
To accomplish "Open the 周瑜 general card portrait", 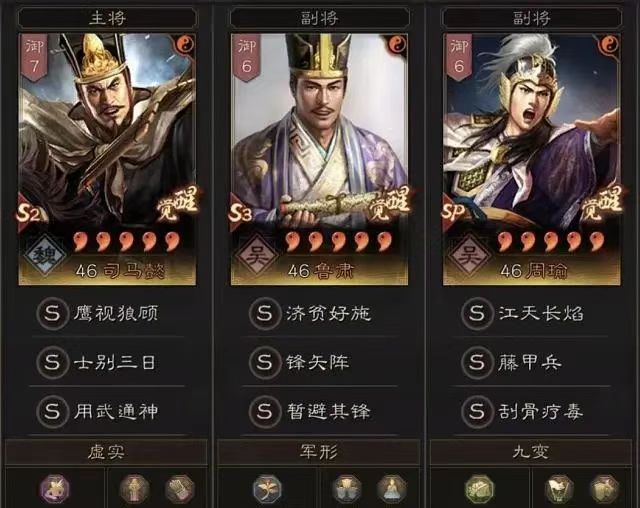I will (532, 159).
